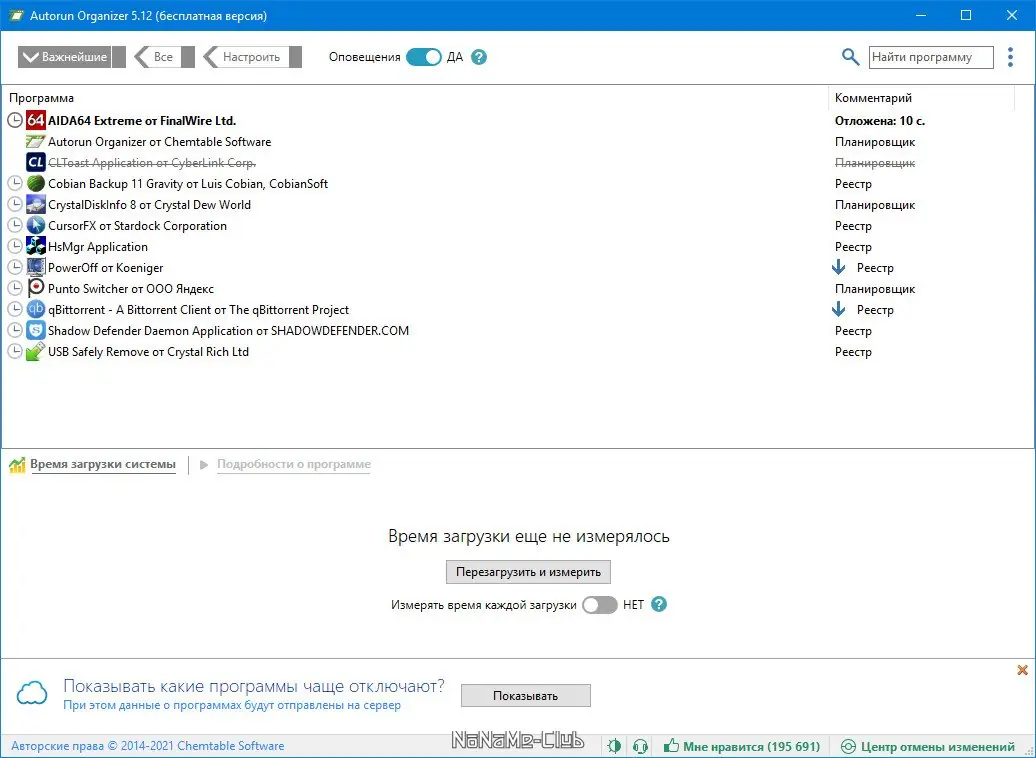The height and width of the screenshot is (758, 1036).
Task: Switch to the Все filter view
Action: (x=165, y=57)
